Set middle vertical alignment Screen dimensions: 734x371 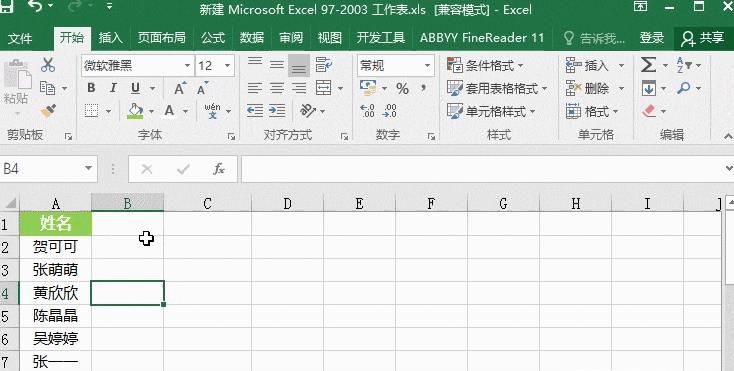point(277,65)
